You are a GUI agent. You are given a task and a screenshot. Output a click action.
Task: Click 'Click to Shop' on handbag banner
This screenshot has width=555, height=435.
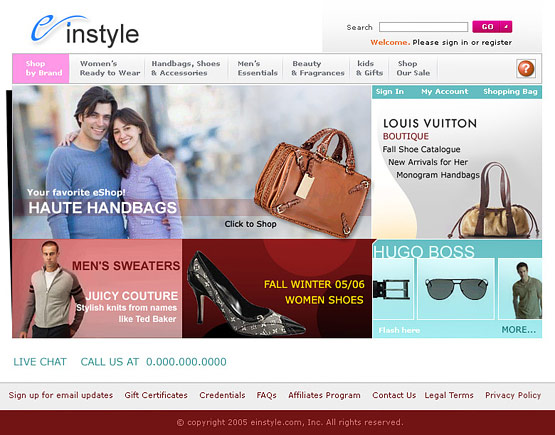pos(250,224)
